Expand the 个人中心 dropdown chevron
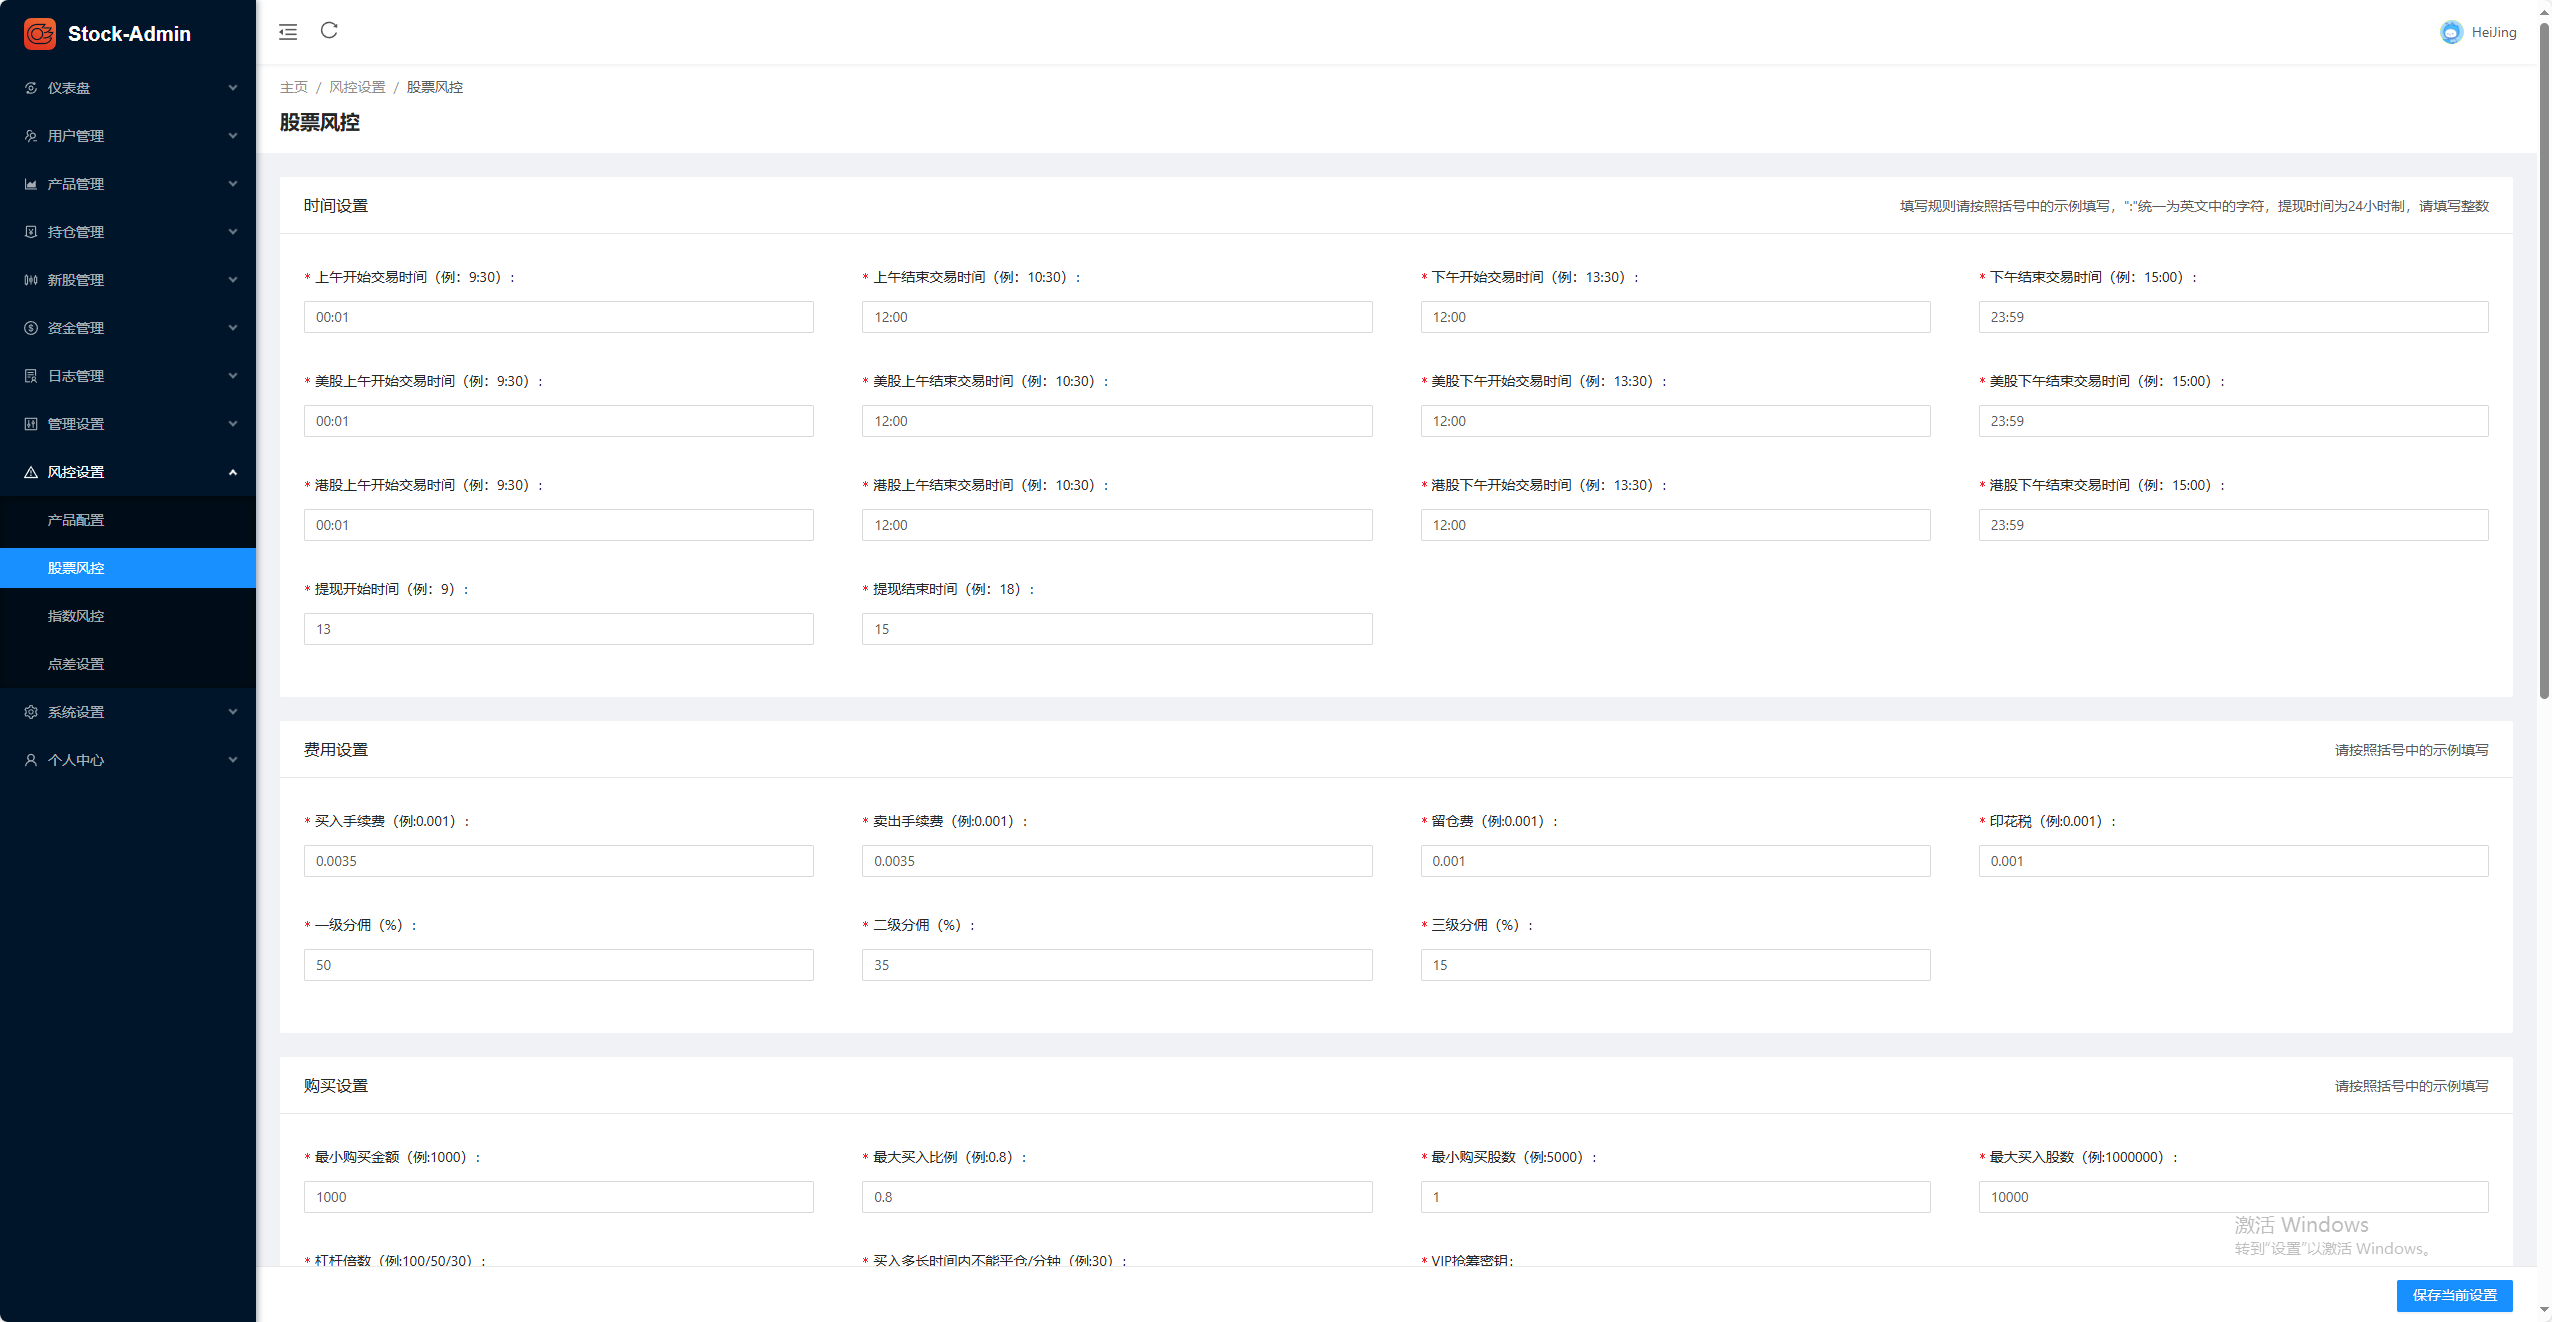The width and height of the screenshot is (2552, 1322). [233, 760]
